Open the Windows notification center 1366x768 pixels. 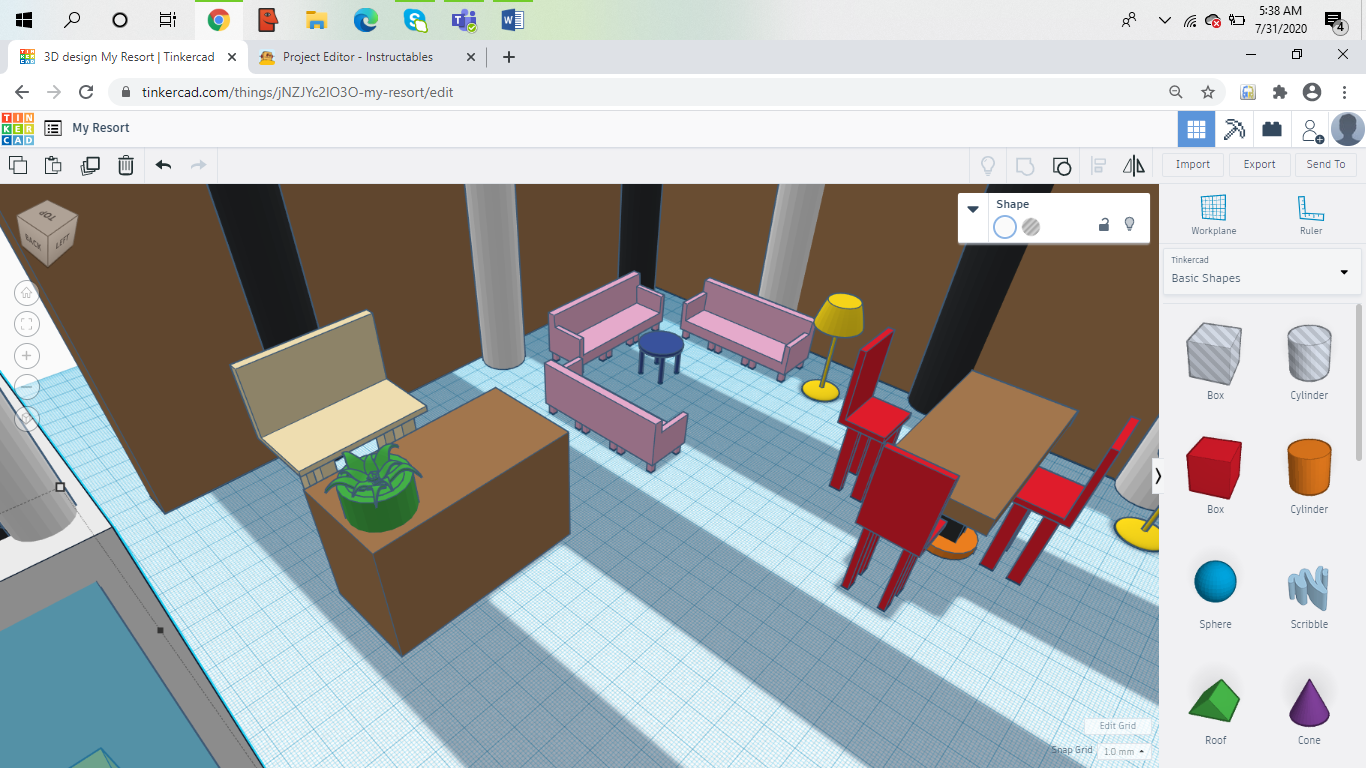tap(1334, 20)
